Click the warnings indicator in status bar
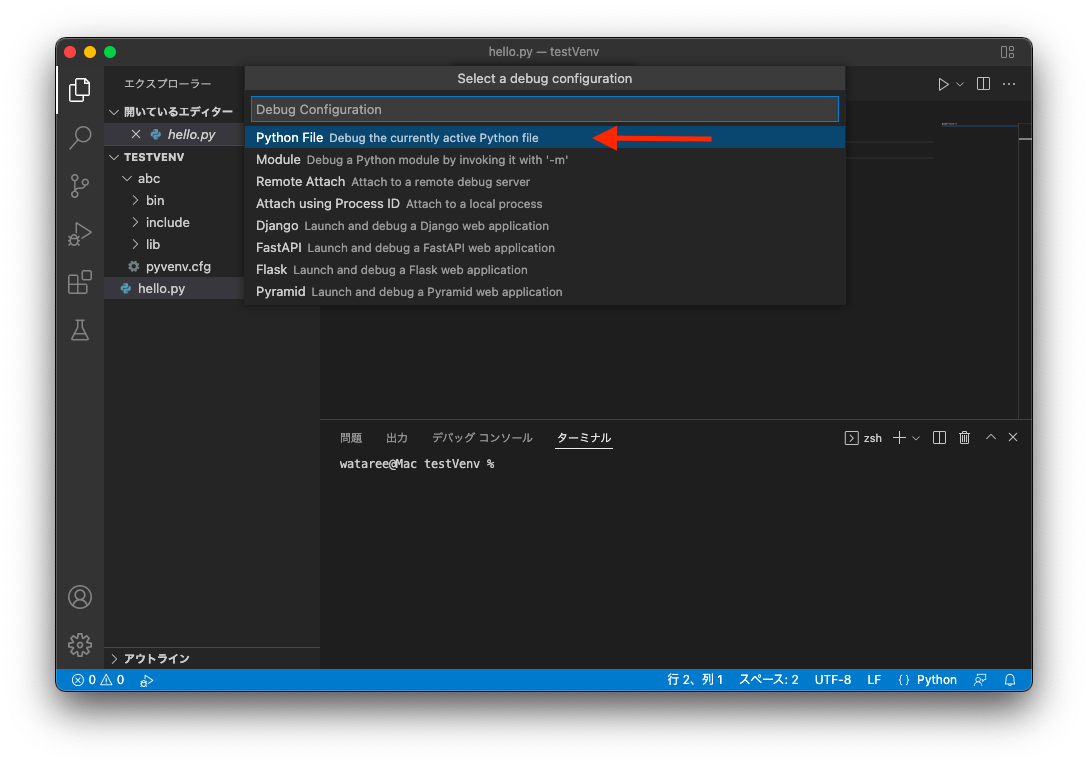The height and width of the screenshot is (765, 1088). pyautogui.click(x=112, y=680)
